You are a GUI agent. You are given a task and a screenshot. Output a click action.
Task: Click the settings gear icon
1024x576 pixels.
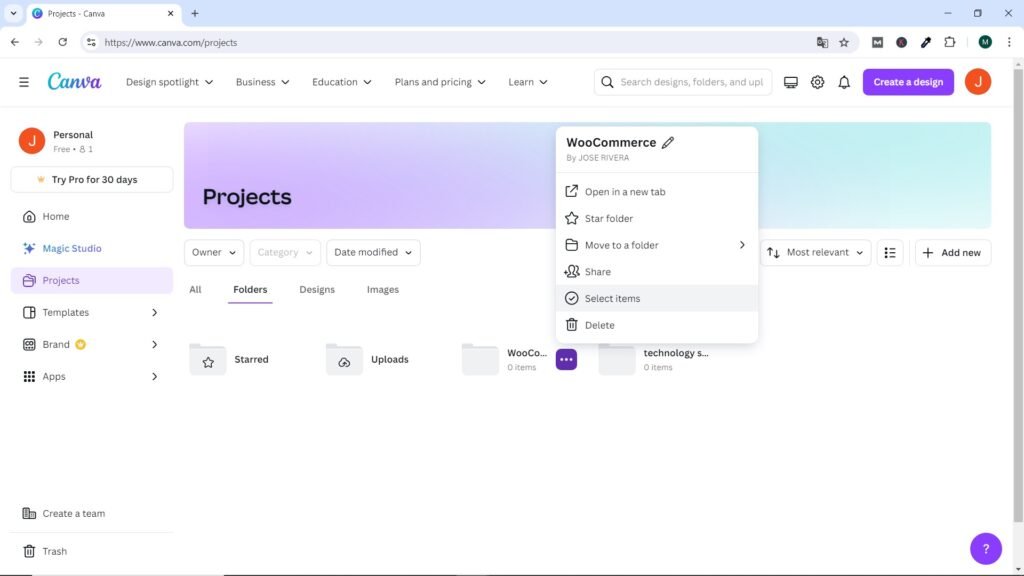pos(817,82)
